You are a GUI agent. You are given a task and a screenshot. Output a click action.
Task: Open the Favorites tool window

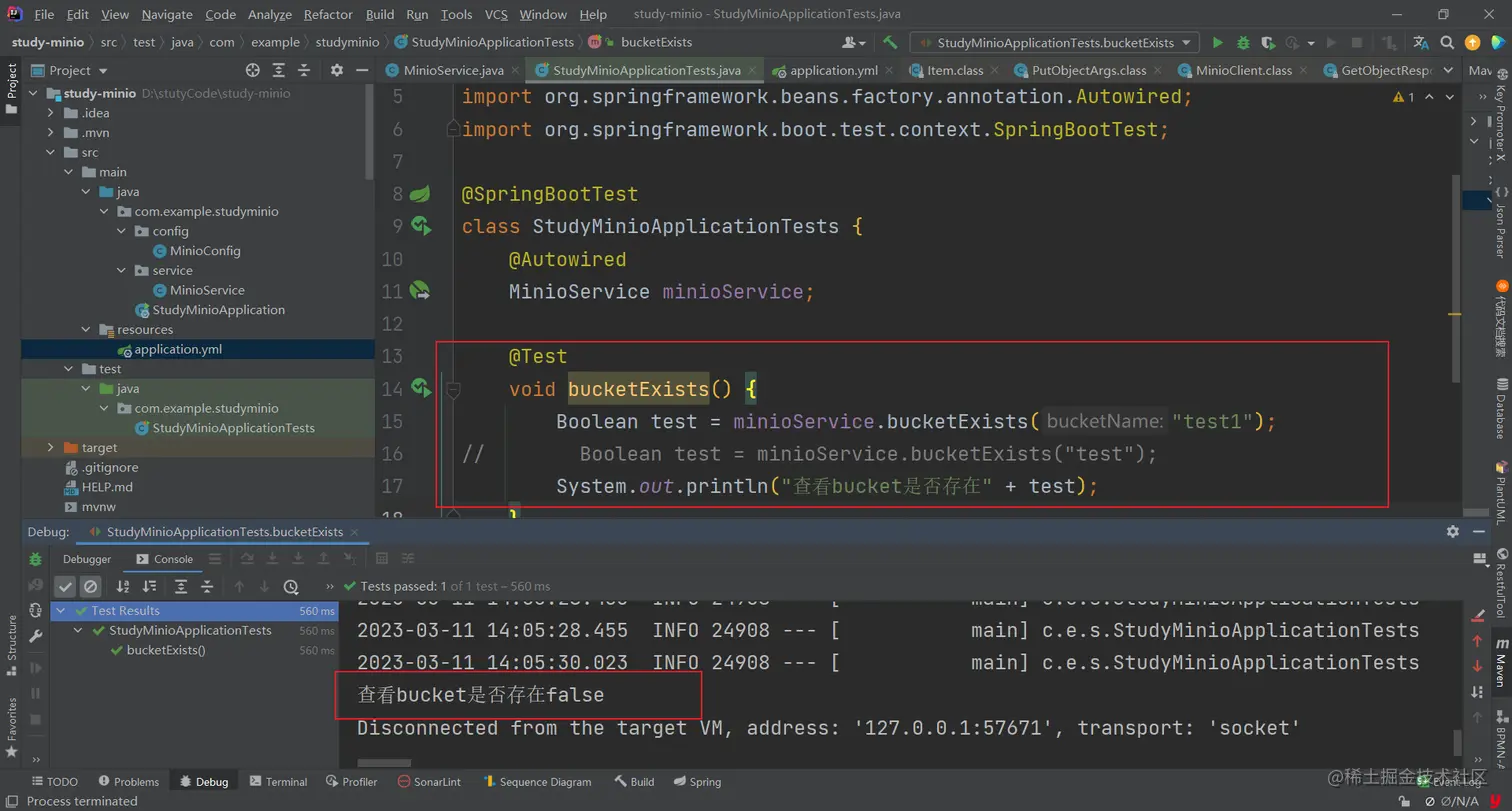[12, 726]
